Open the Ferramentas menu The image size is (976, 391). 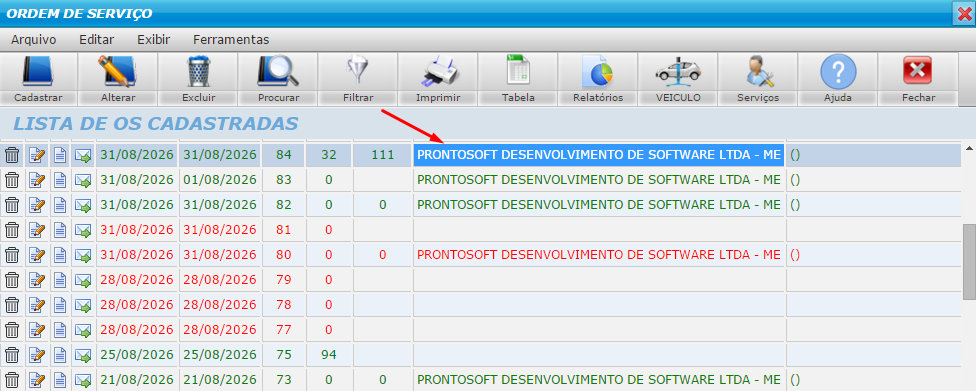pos(231,39)
